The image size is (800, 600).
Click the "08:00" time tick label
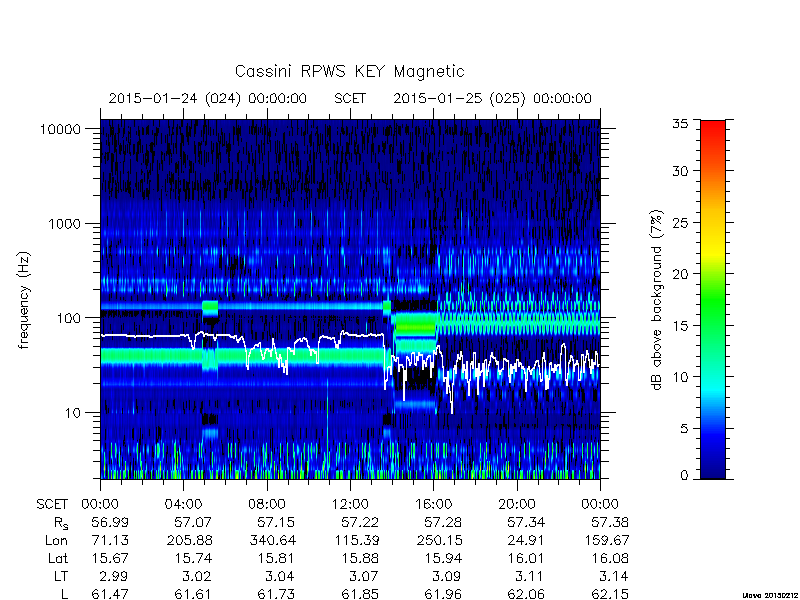(267, 505)
